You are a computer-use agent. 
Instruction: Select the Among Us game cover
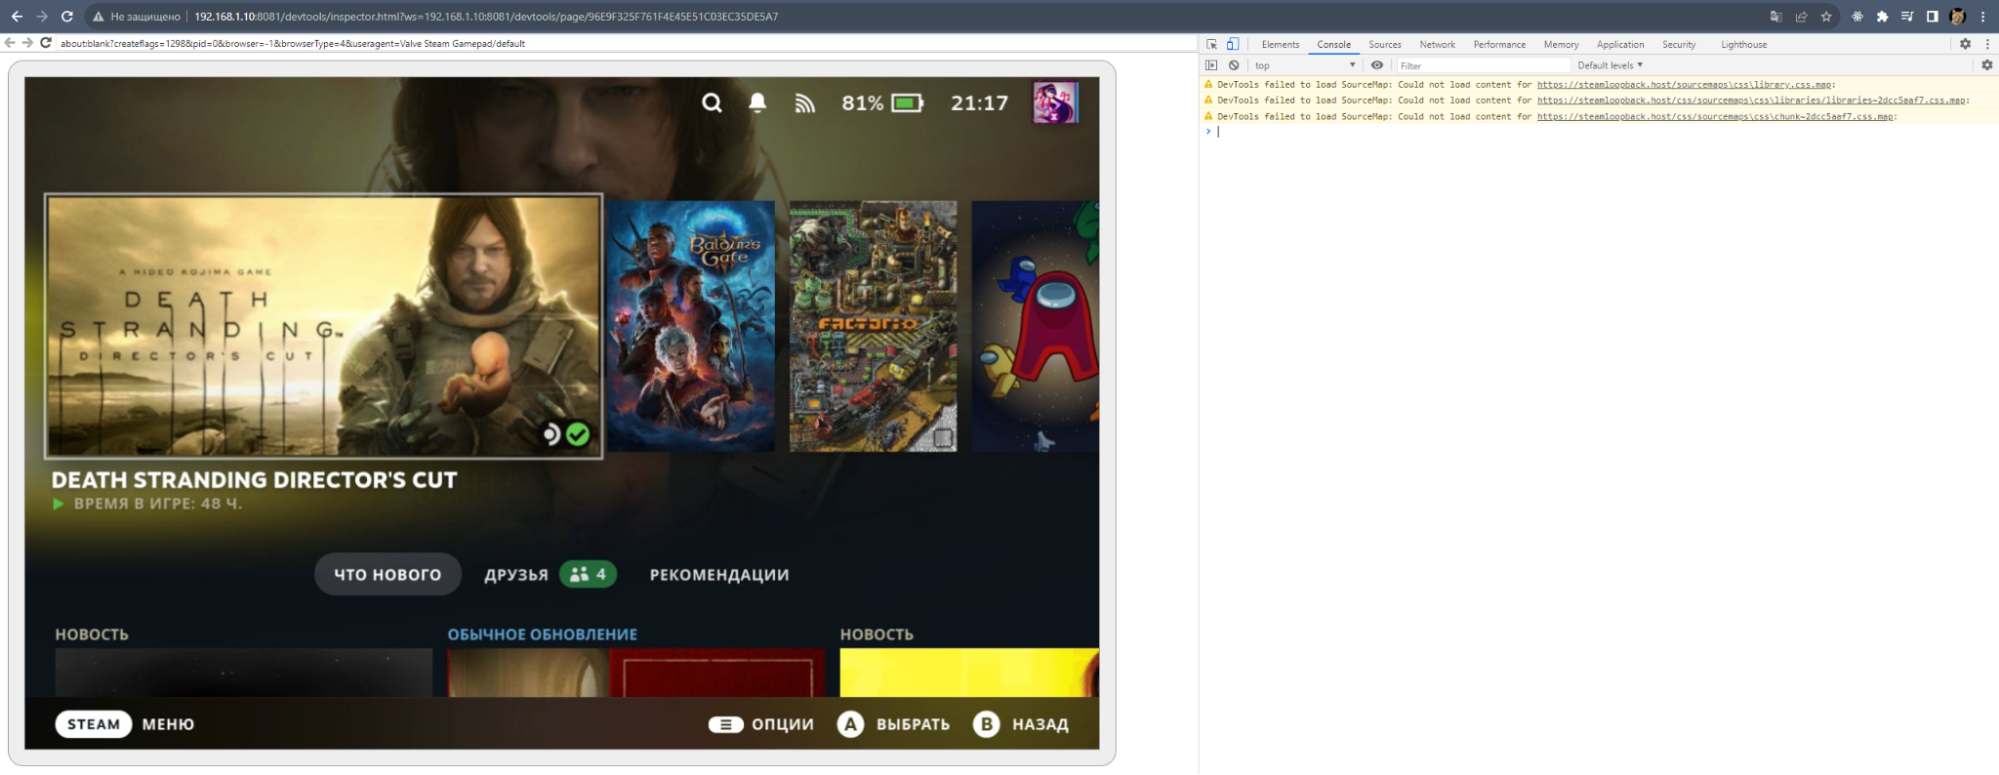point(1035,326)
